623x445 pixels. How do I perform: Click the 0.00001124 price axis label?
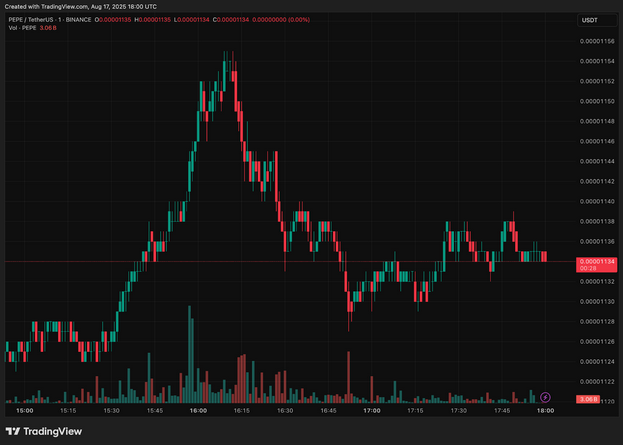597,362
